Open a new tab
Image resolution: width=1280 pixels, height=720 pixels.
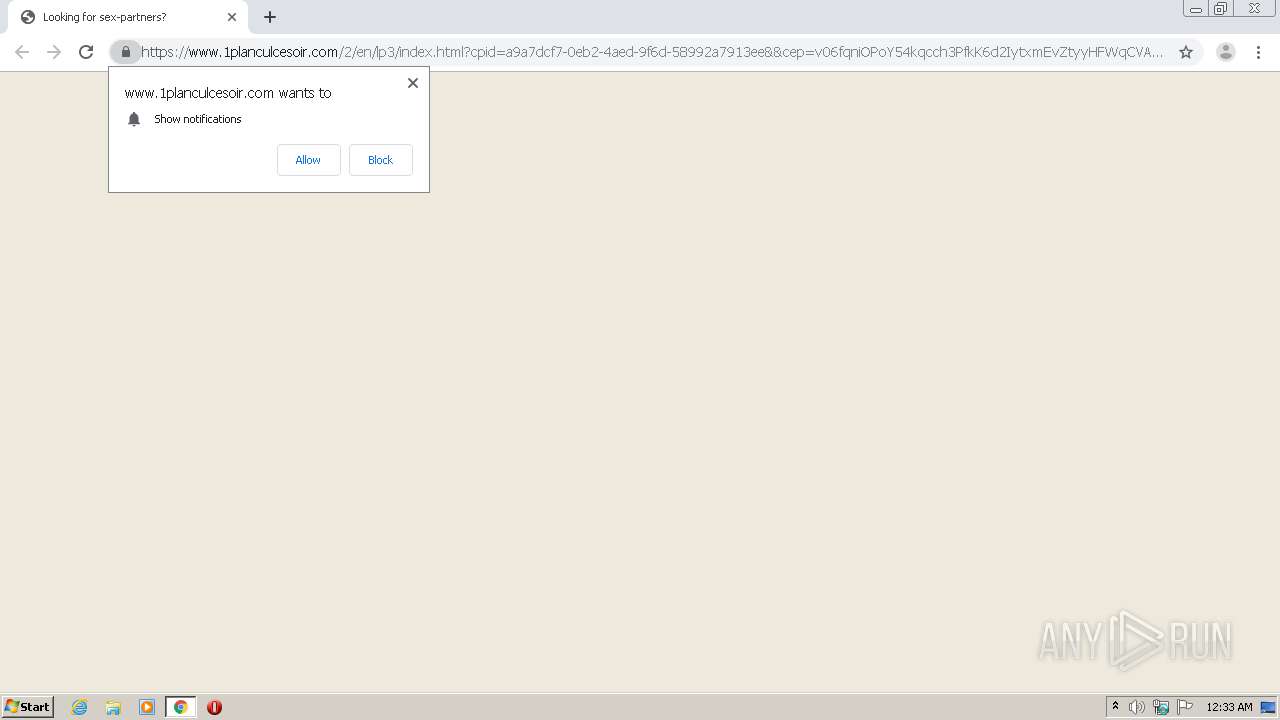click(270, 17)
